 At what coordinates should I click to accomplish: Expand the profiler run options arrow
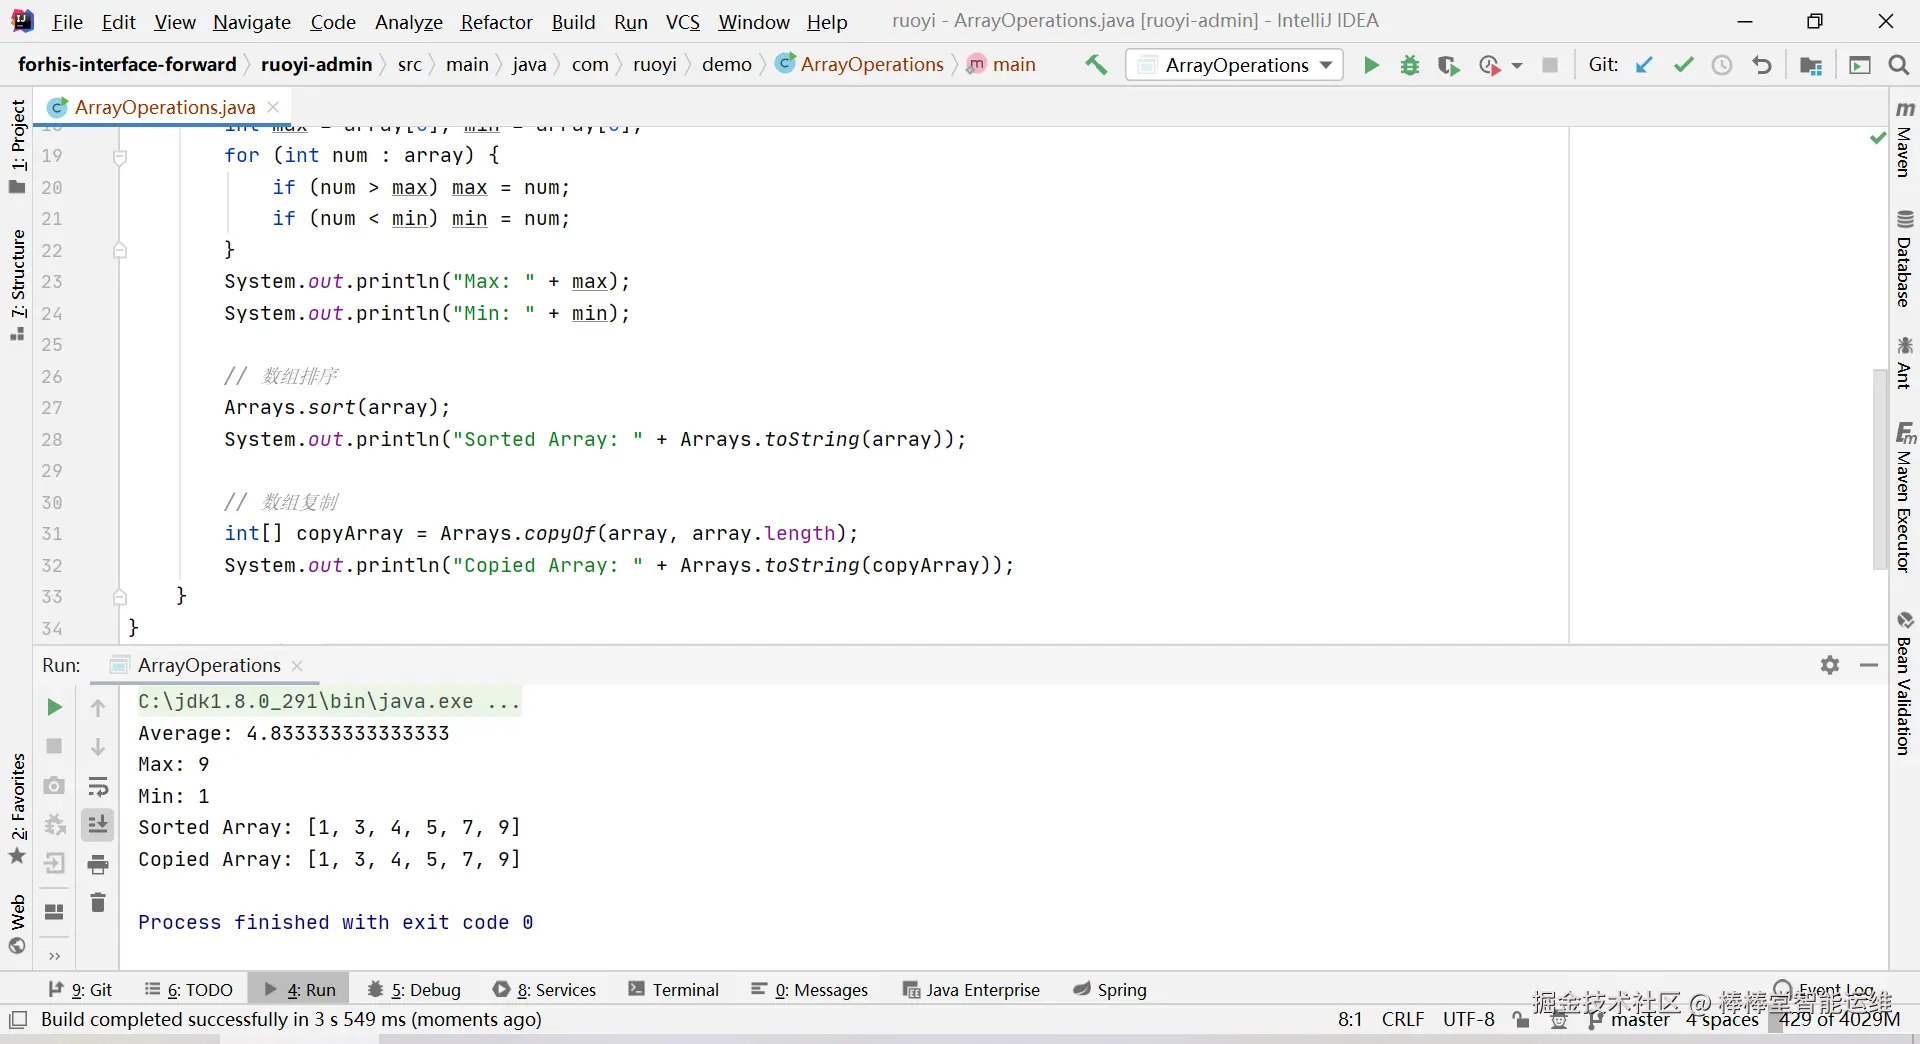click(x=1517, y=65)
